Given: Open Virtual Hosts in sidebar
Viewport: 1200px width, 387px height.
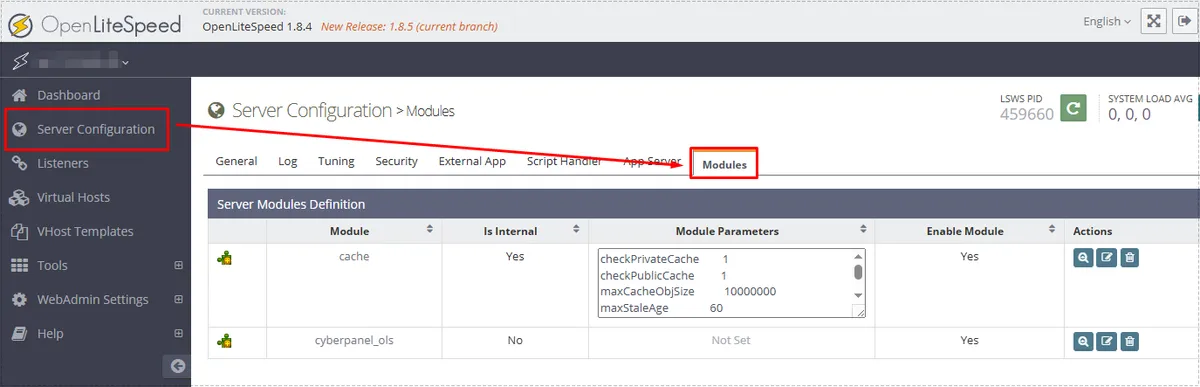Looking at the screenshot, I should click(x=74, y=197).
